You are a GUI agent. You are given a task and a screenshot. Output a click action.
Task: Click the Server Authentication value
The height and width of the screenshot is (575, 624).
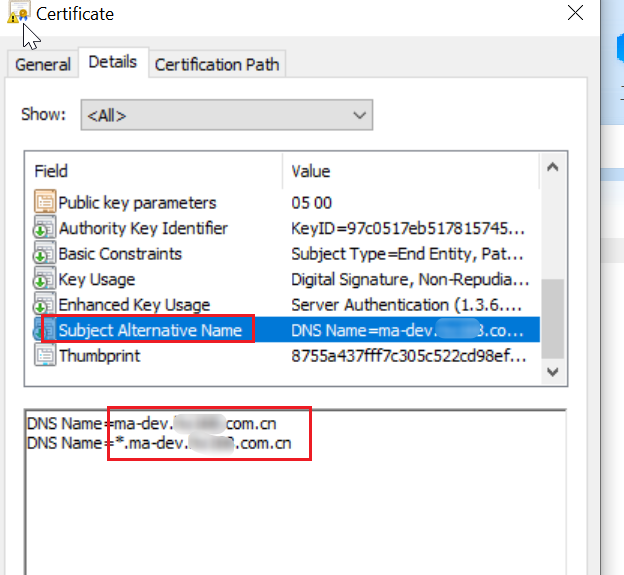406,305
